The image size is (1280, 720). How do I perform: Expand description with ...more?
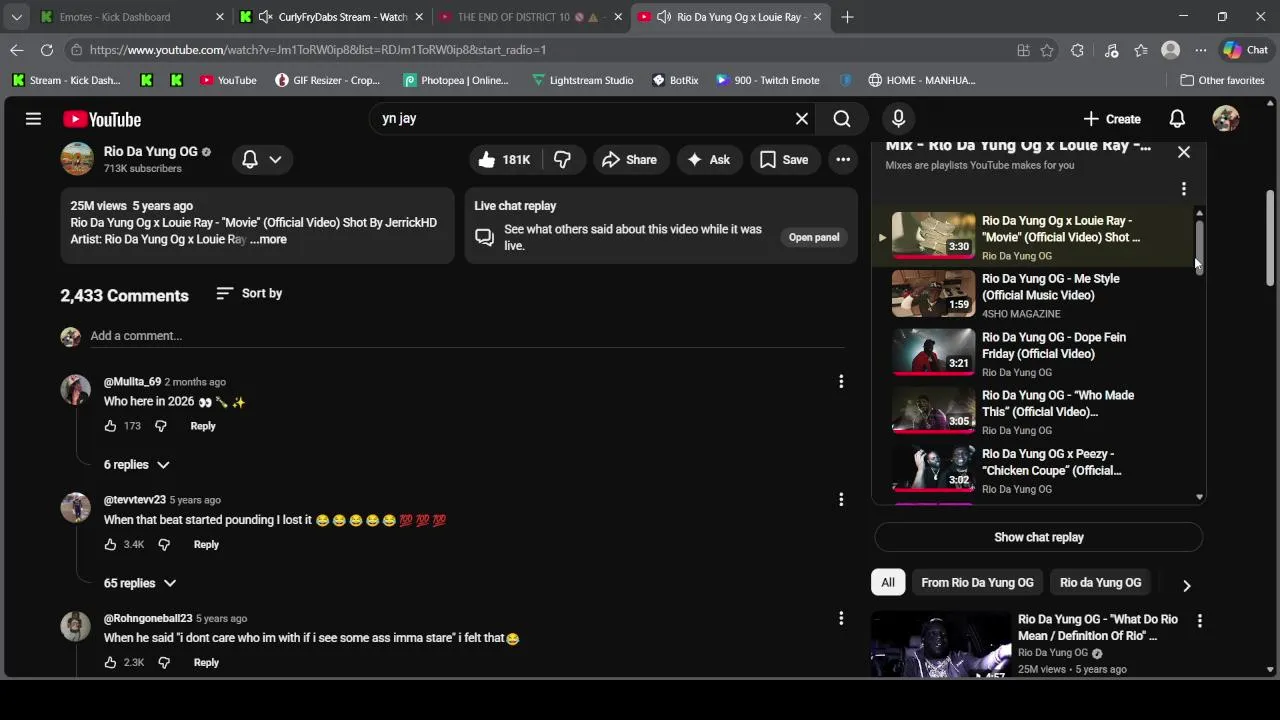click(x=268, y=239)
